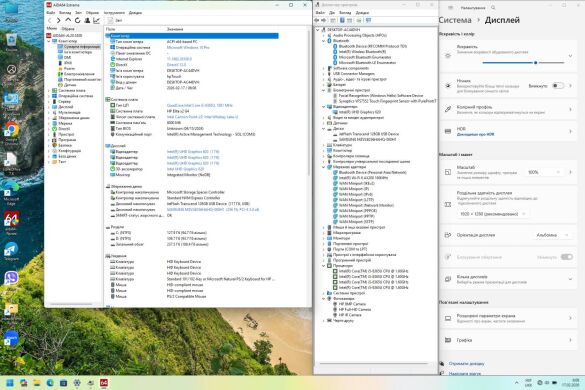
Task: Toggle the rotation lock switch
Action: 566,257
